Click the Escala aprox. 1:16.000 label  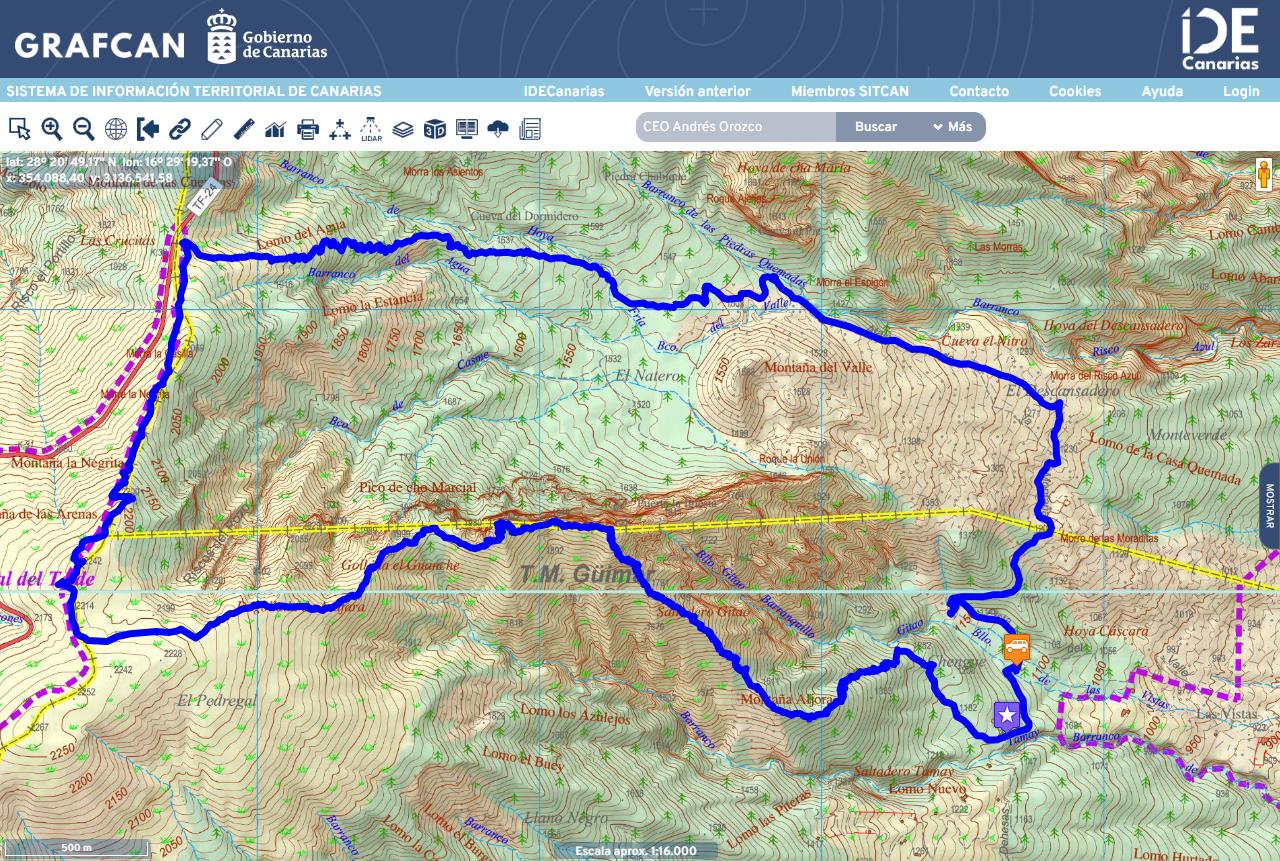(636, 852)
